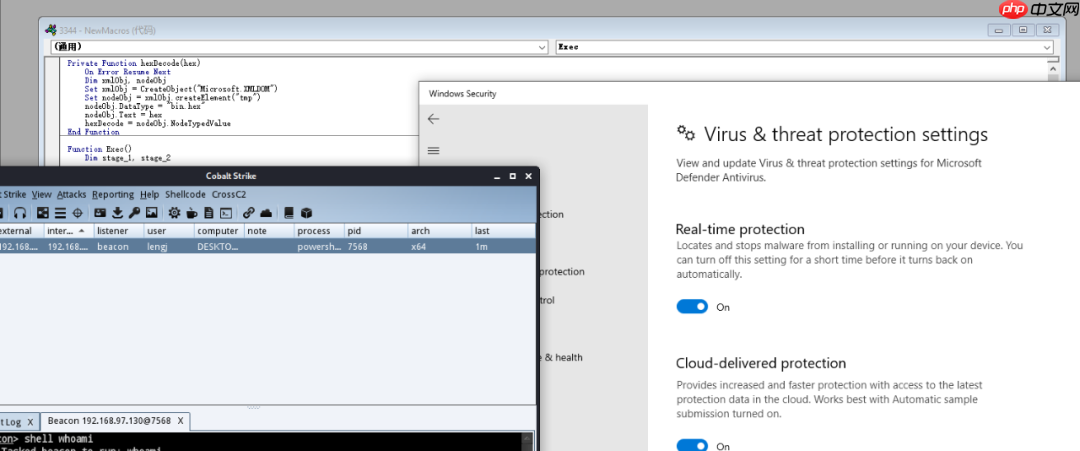
Task: Click host a file chain-link icon
Action: [x=249, y=213]
